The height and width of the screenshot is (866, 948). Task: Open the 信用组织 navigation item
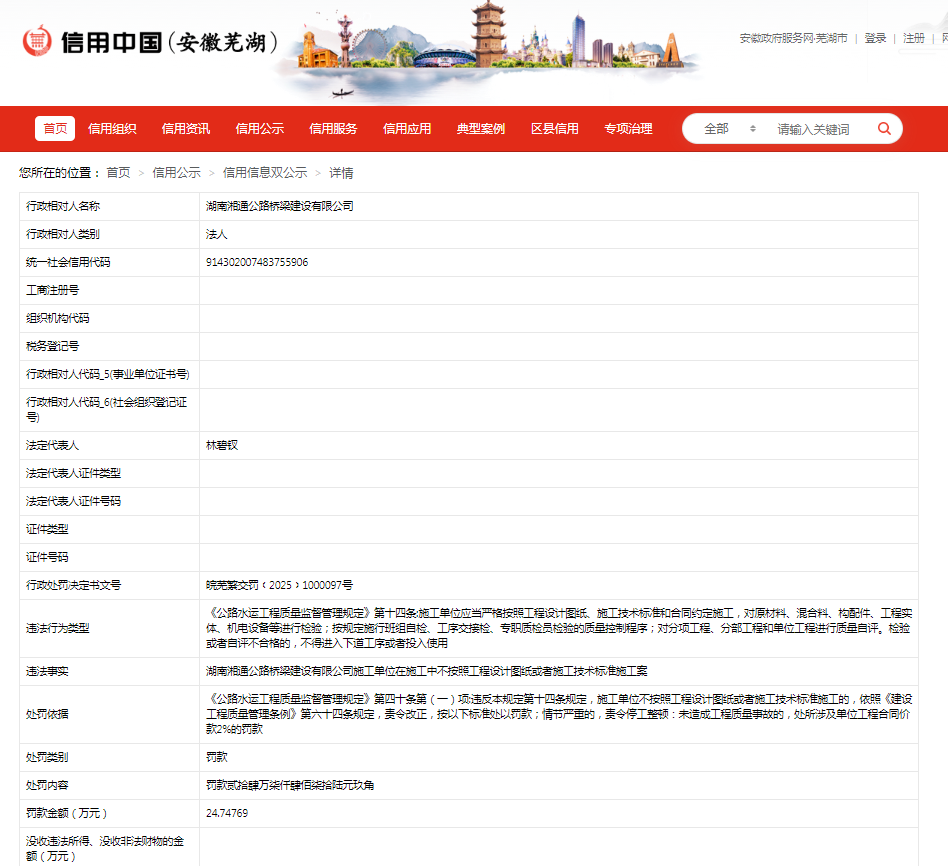pyautogui.click(x=112, y=128)
